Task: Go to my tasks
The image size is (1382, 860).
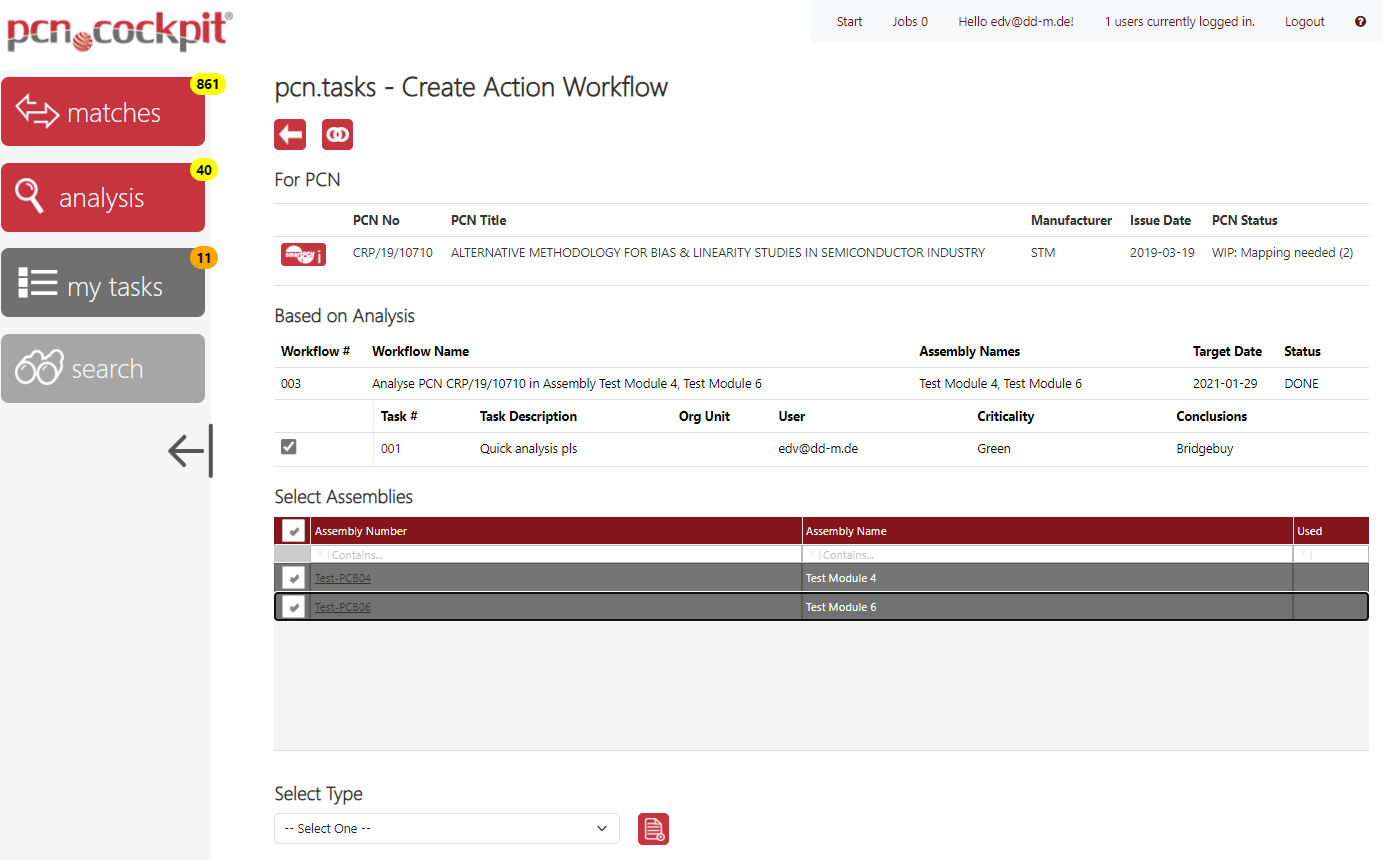Action: [x=103, y=286]
